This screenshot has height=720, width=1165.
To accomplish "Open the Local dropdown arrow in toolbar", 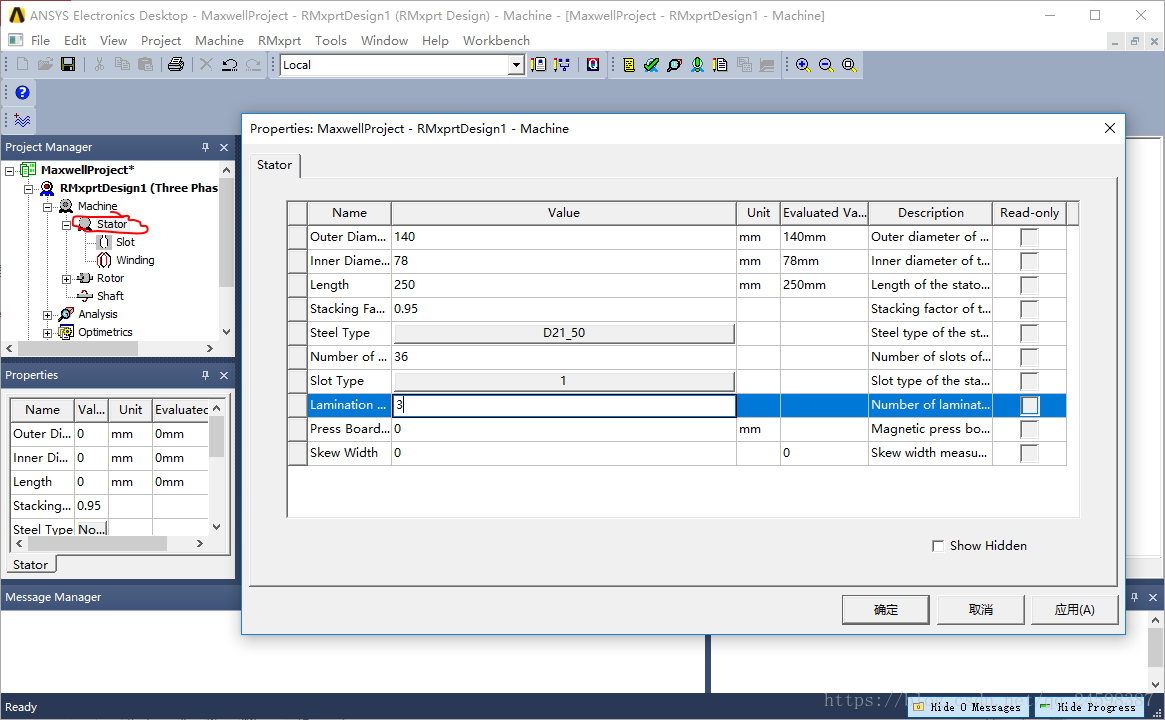I will tap(516, 65).
